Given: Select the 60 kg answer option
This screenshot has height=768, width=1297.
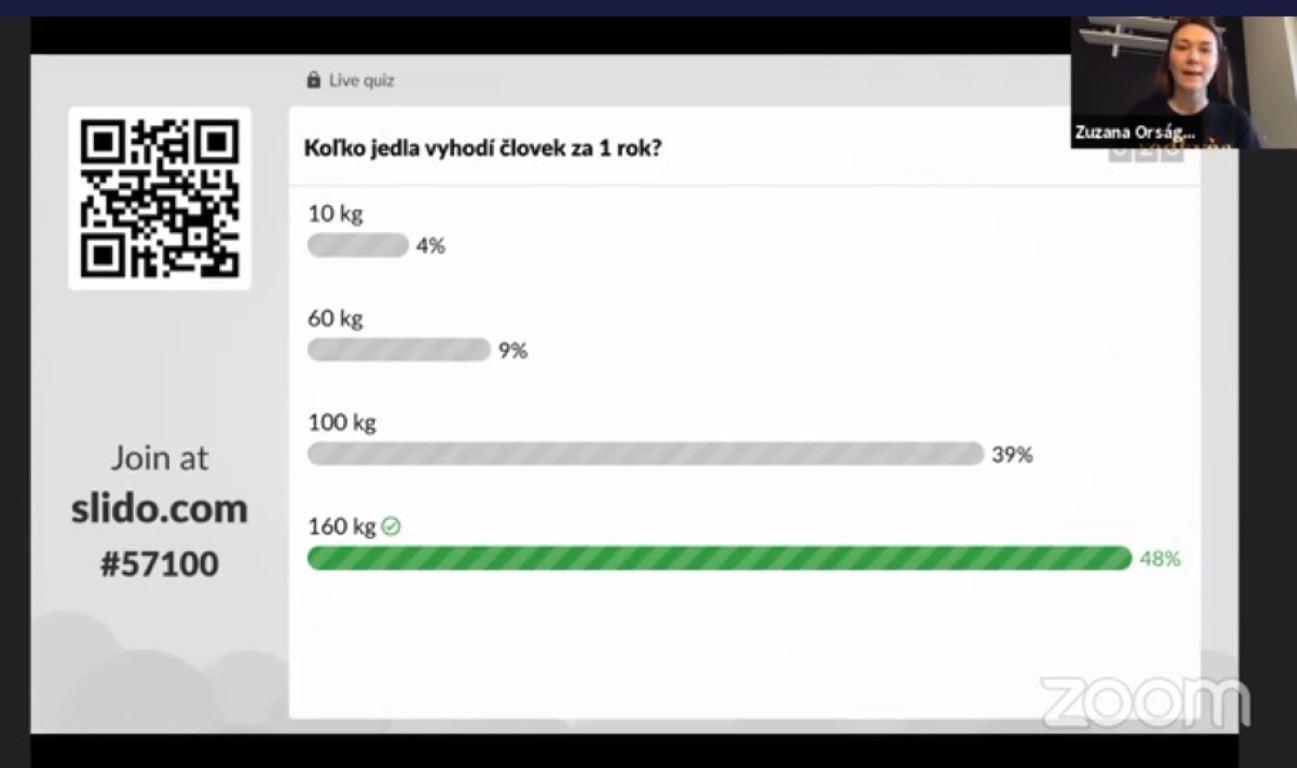Looking at the screenshot, I should click(335, 319).
